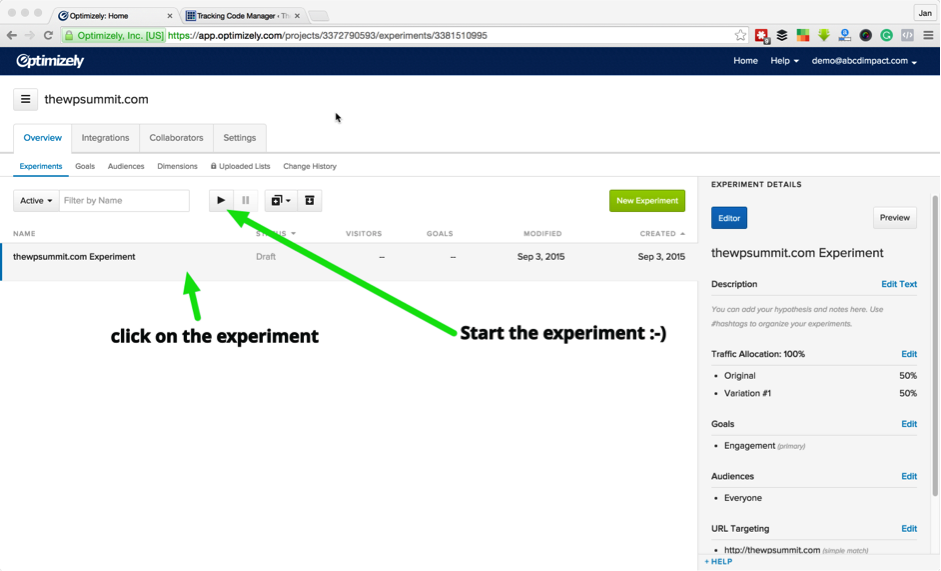The height and width of the screenshot is (571, 941).
Task: Click the NAME column header
Action: click(24, 234)
